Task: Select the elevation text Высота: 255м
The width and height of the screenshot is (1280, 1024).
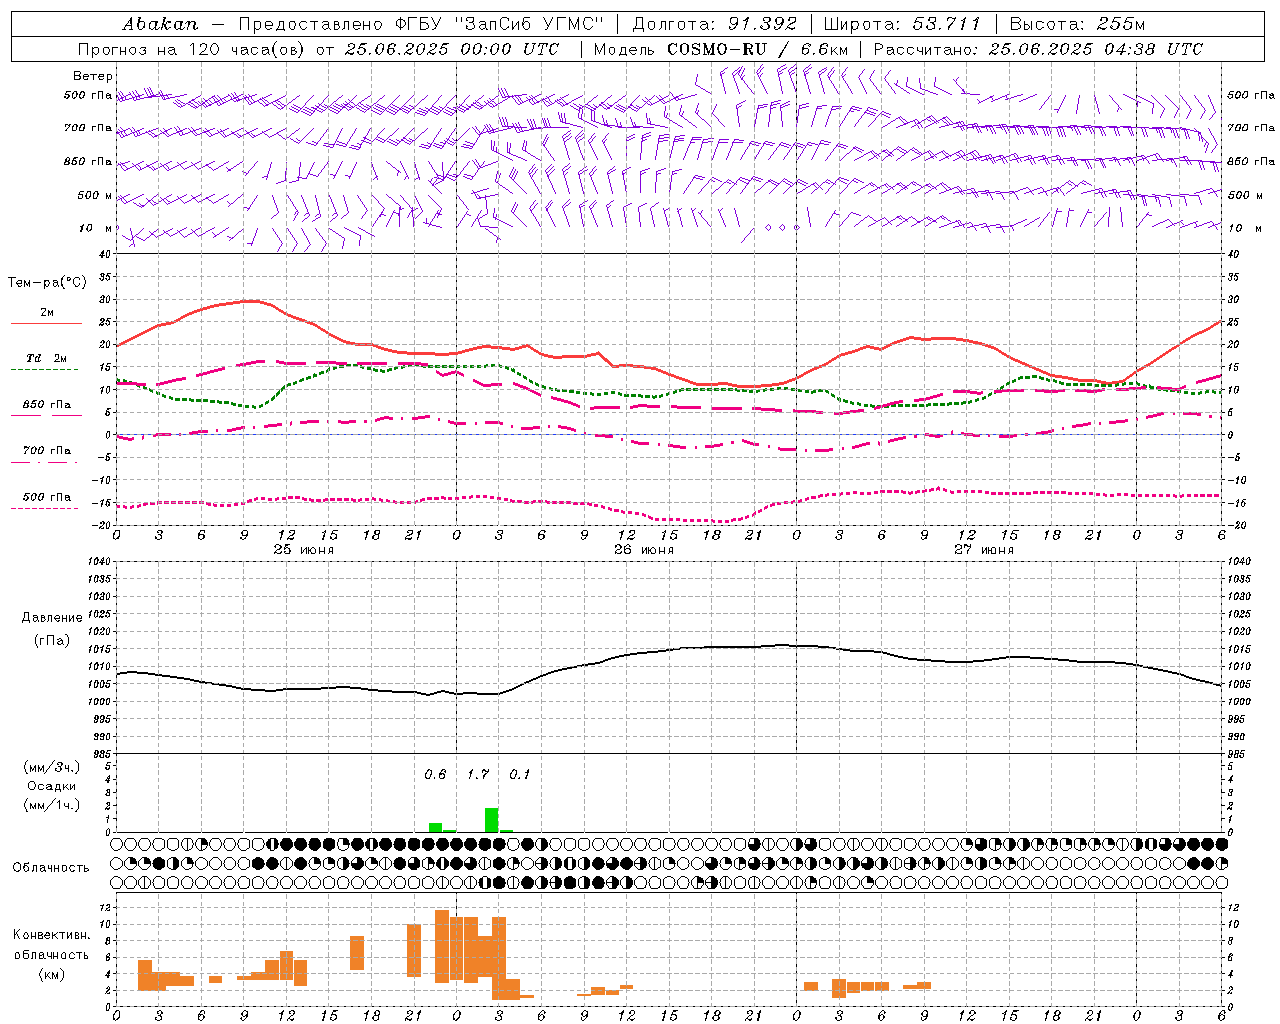Action: [1077, 24]
